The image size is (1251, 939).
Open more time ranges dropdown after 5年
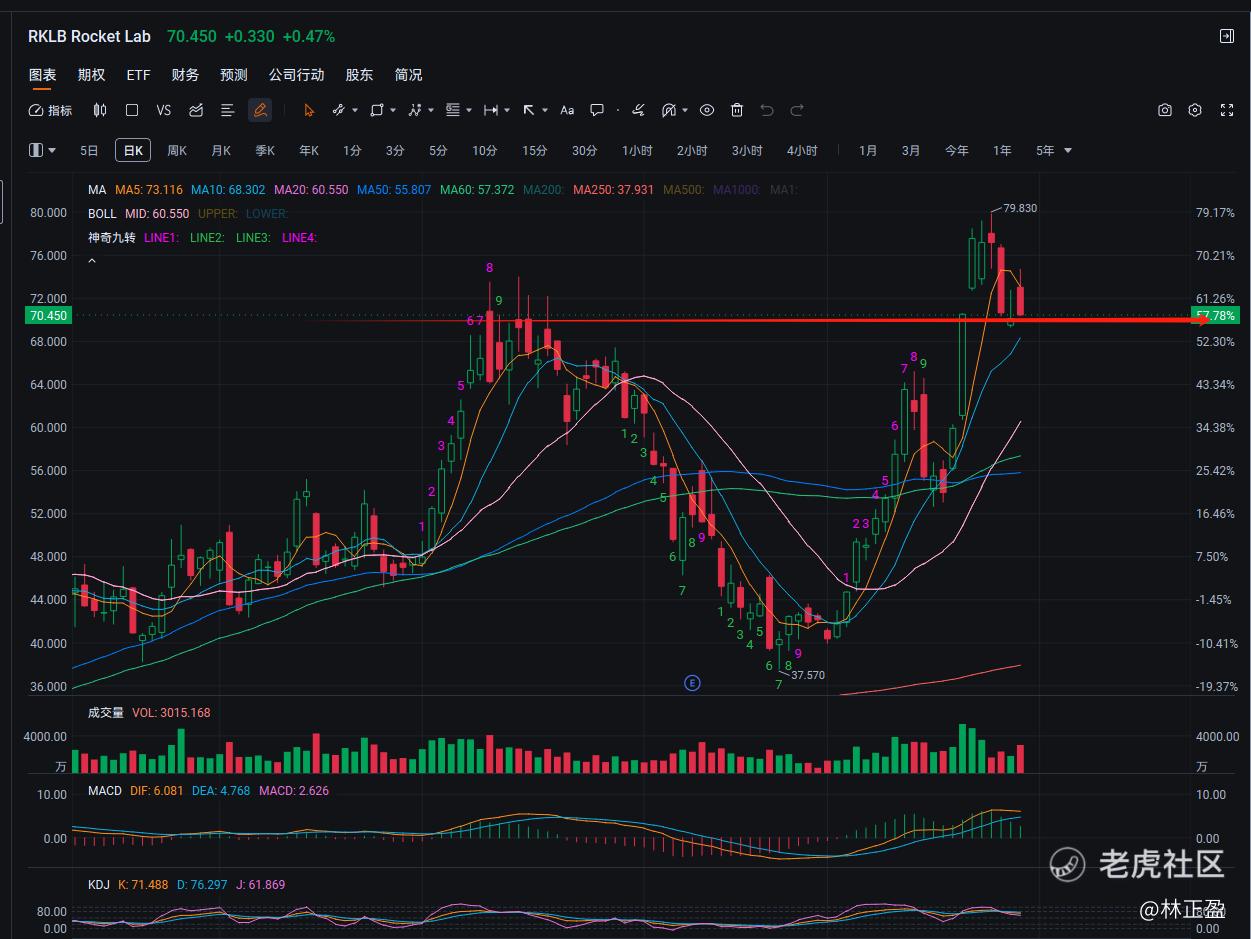(1068, 150)
